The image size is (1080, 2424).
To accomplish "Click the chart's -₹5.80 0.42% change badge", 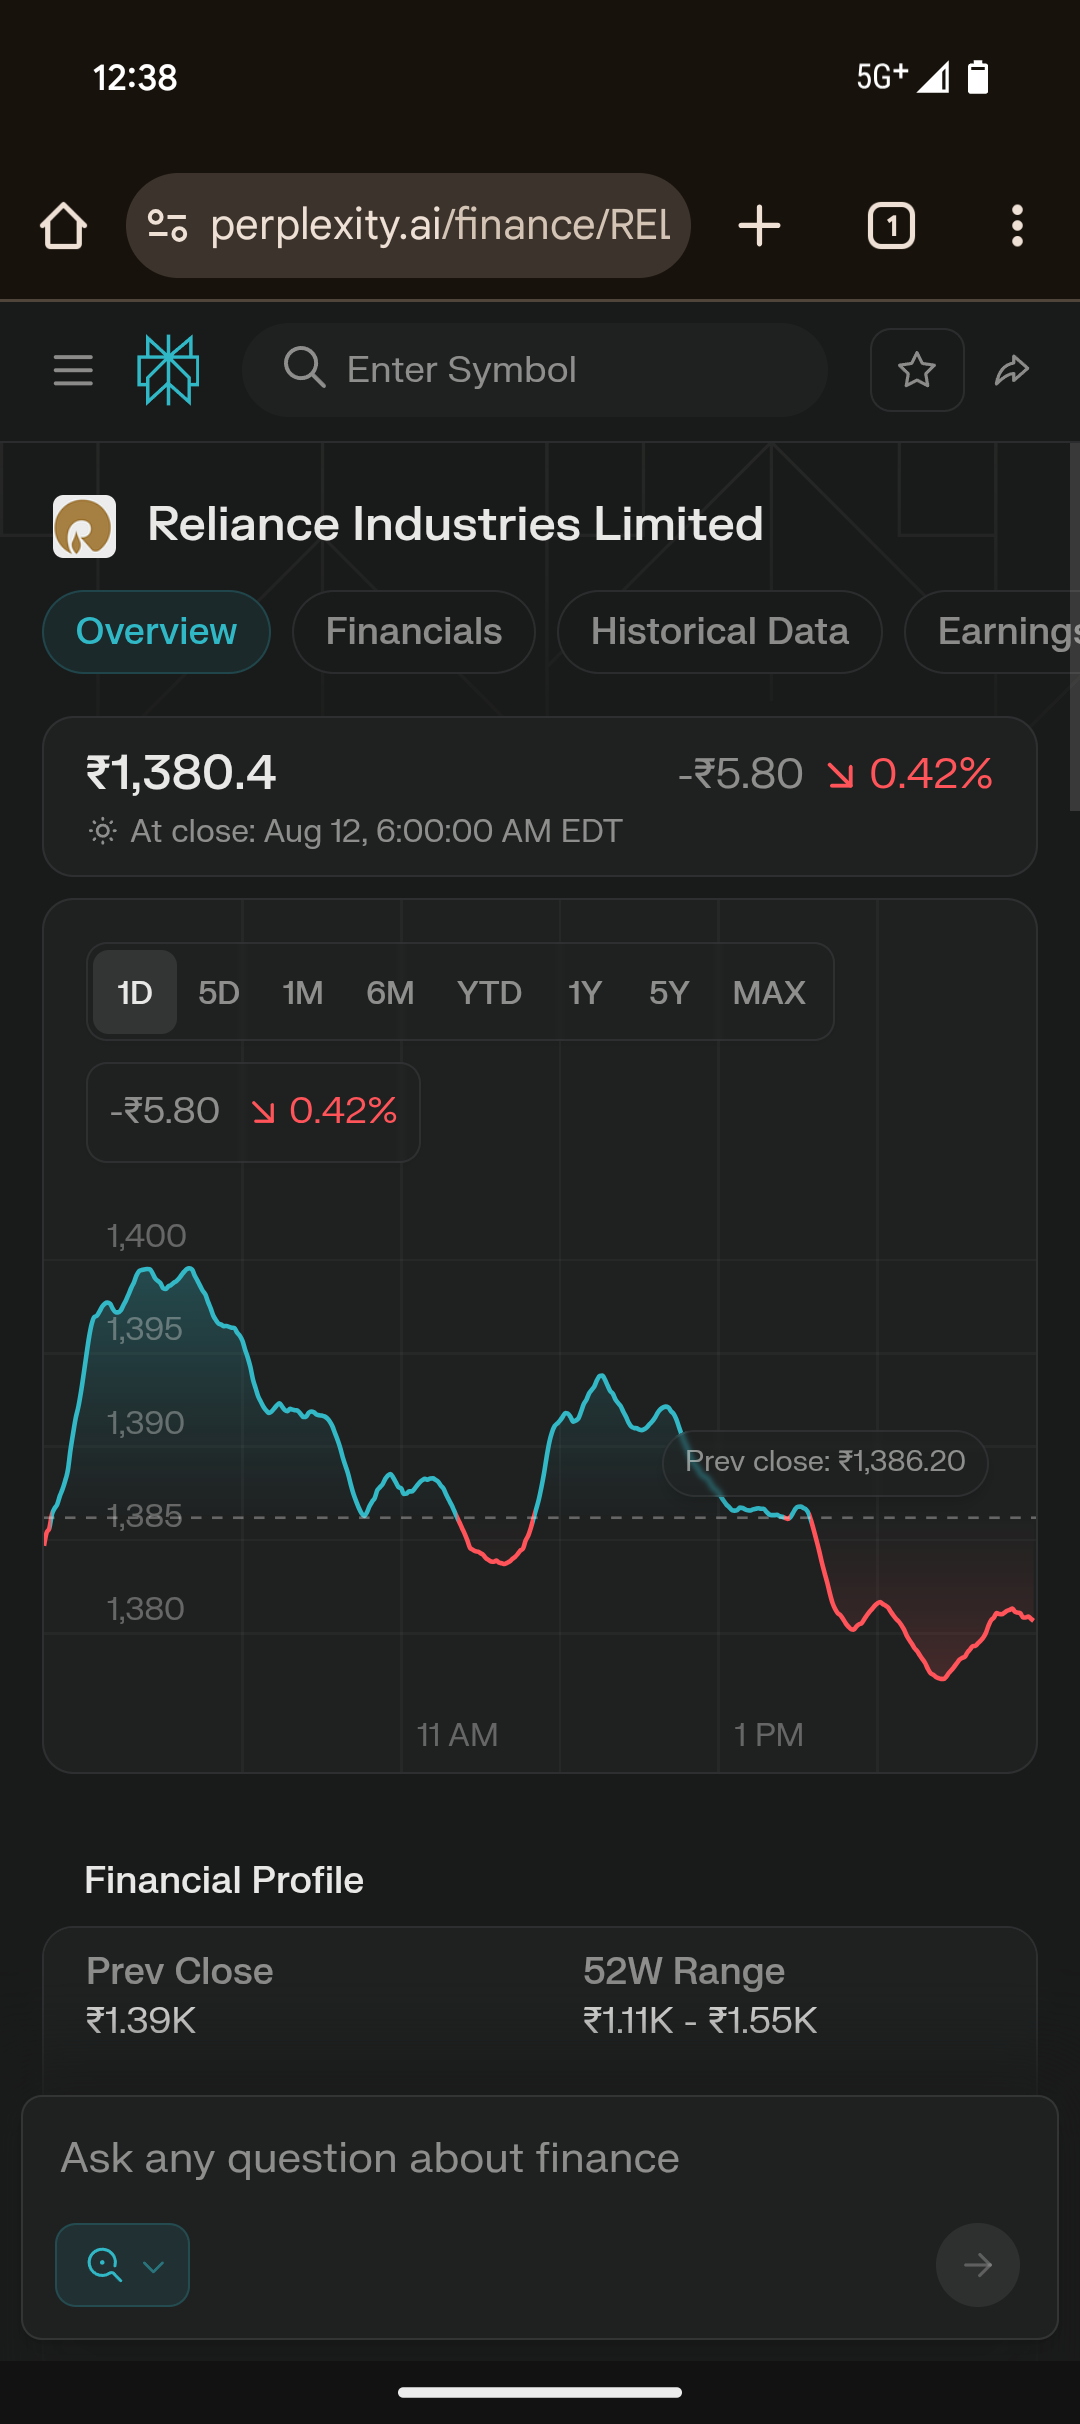I will coord(253,1112).
